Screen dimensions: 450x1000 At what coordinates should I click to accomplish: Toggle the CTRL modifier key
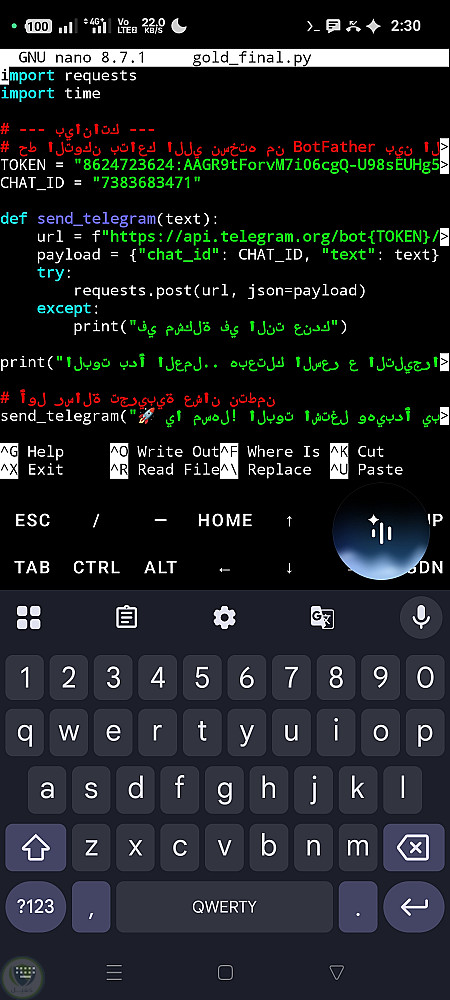point(96,567)
